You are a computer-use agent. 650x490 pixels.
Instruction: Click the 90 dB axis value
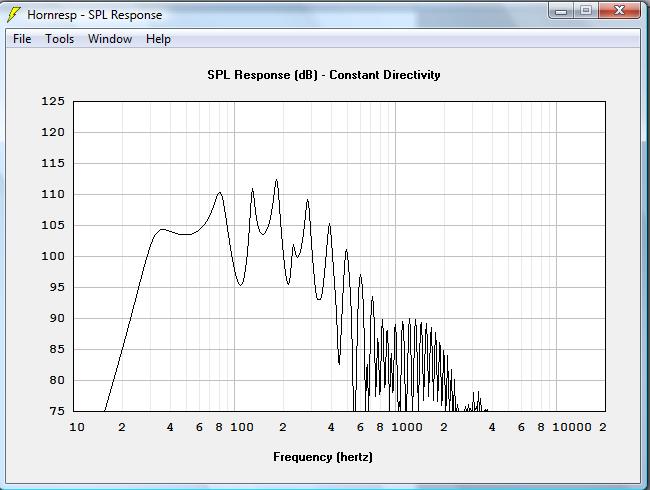point(57,318)
